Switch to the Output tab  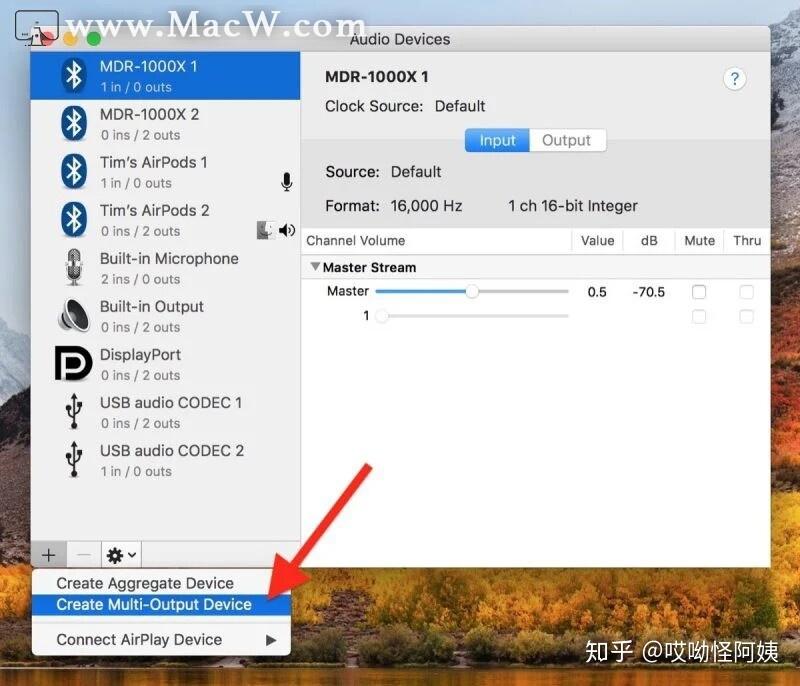click(567, 140)
